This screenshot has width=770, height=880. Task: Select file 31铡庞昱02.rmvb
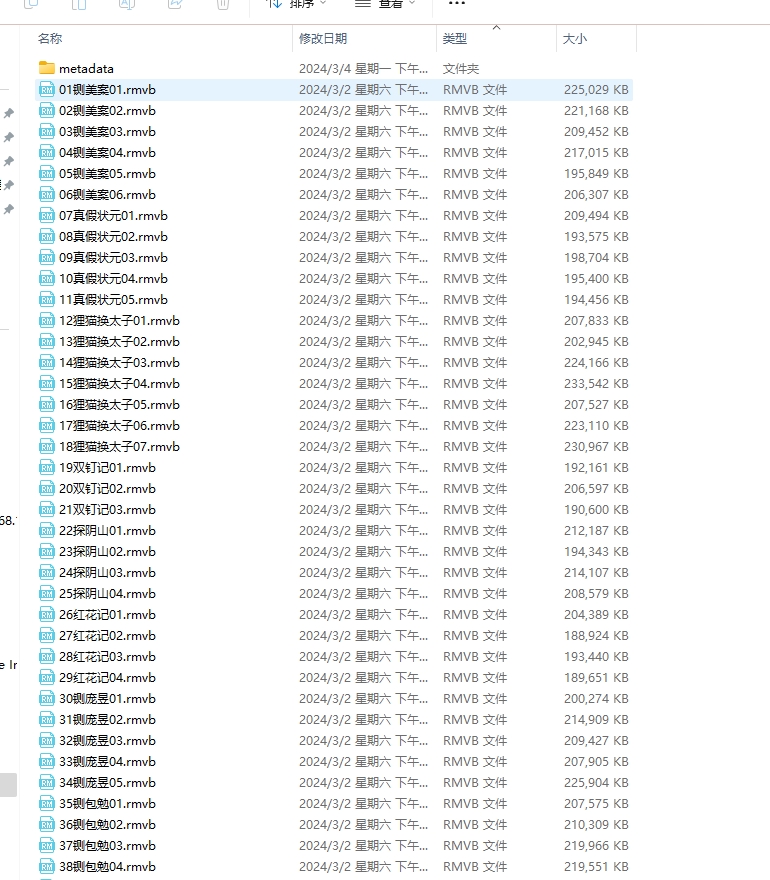[107, 719]
